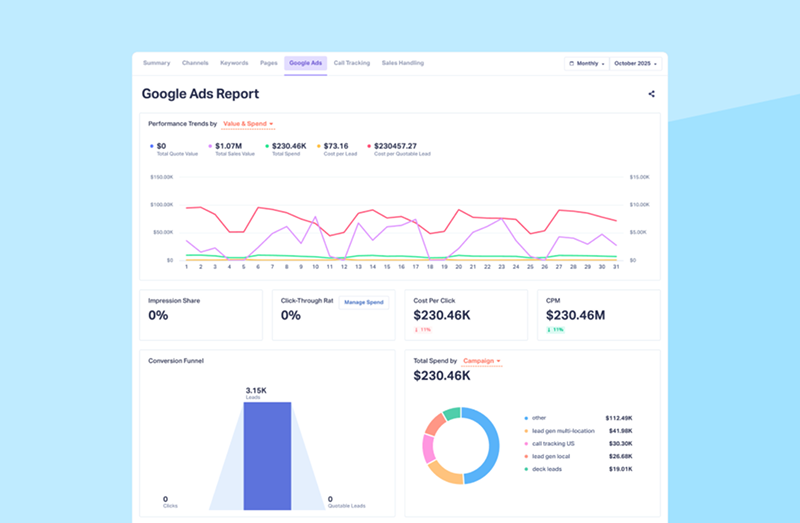Click the 'Impression Share' label
The width and height of the screenshot is (800, 523).
[x=174, y=301]
